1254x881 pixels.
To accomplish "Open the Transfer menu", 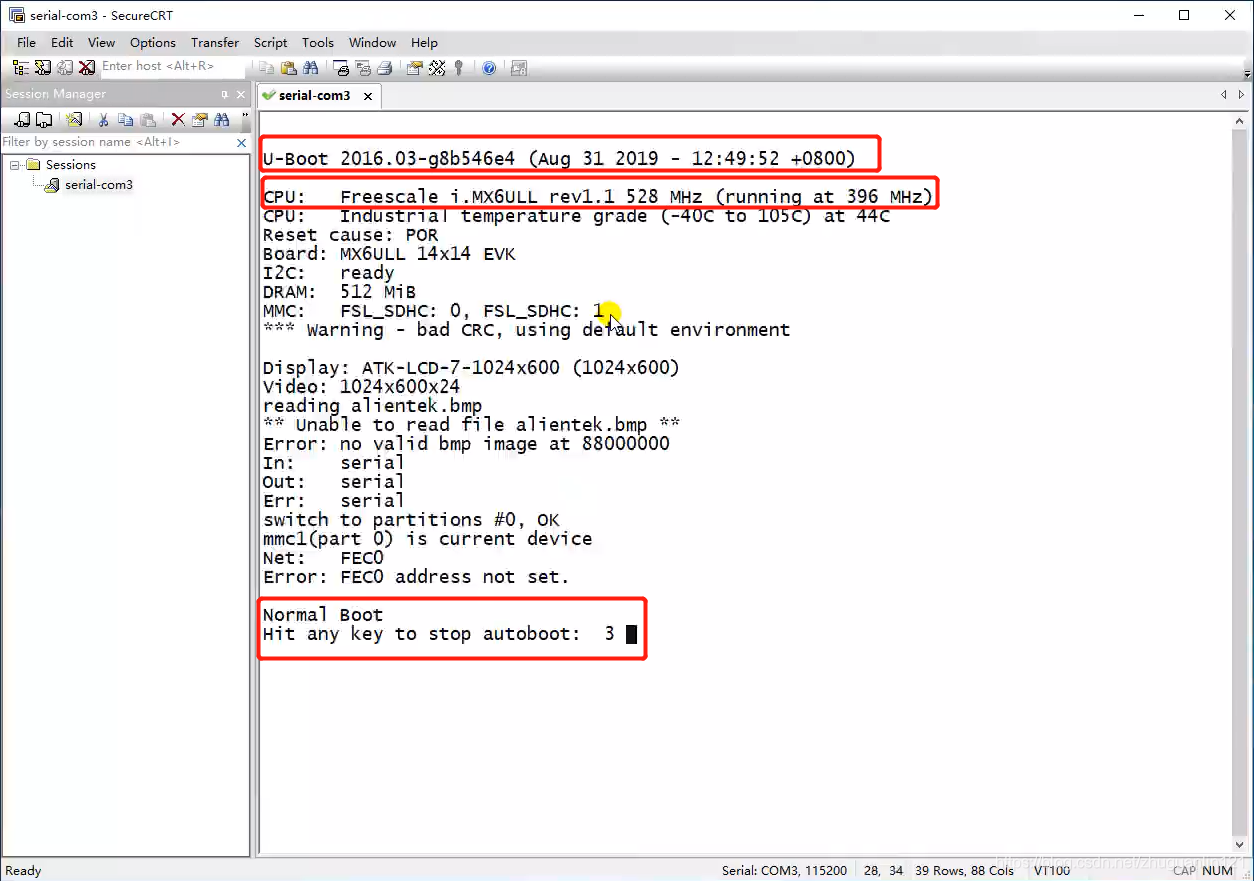I will point(215,43).
